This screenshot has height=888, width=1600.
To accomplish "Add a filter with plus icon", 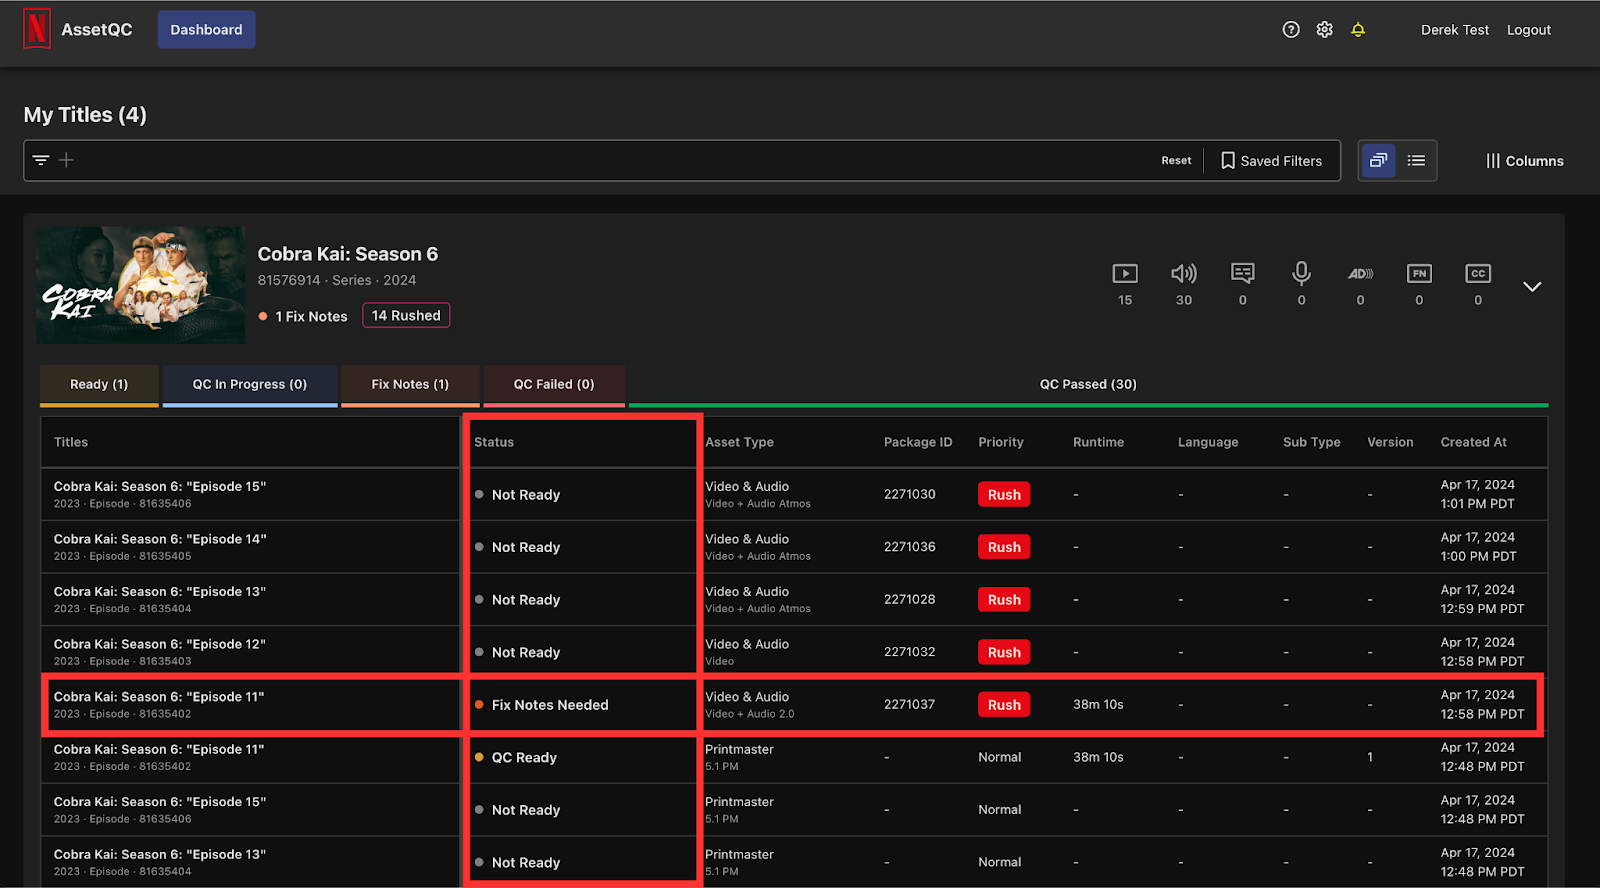I will 66,160.
